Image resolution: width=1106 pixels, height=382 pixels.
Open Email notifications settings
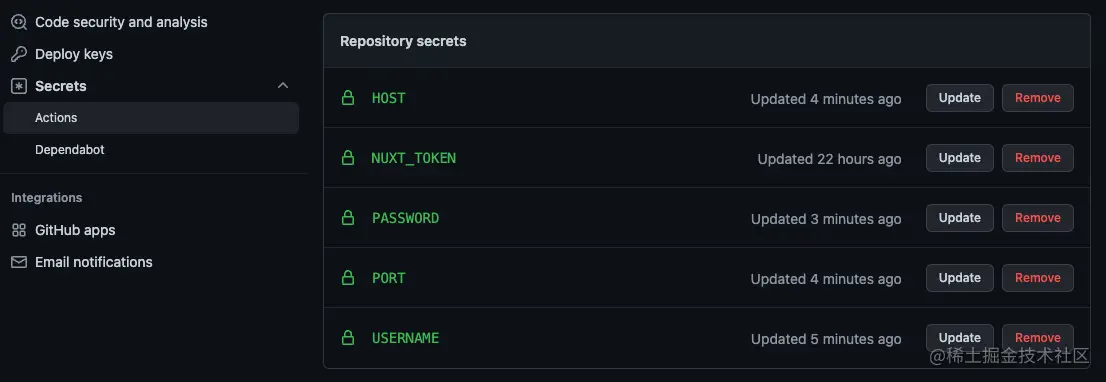94,262
